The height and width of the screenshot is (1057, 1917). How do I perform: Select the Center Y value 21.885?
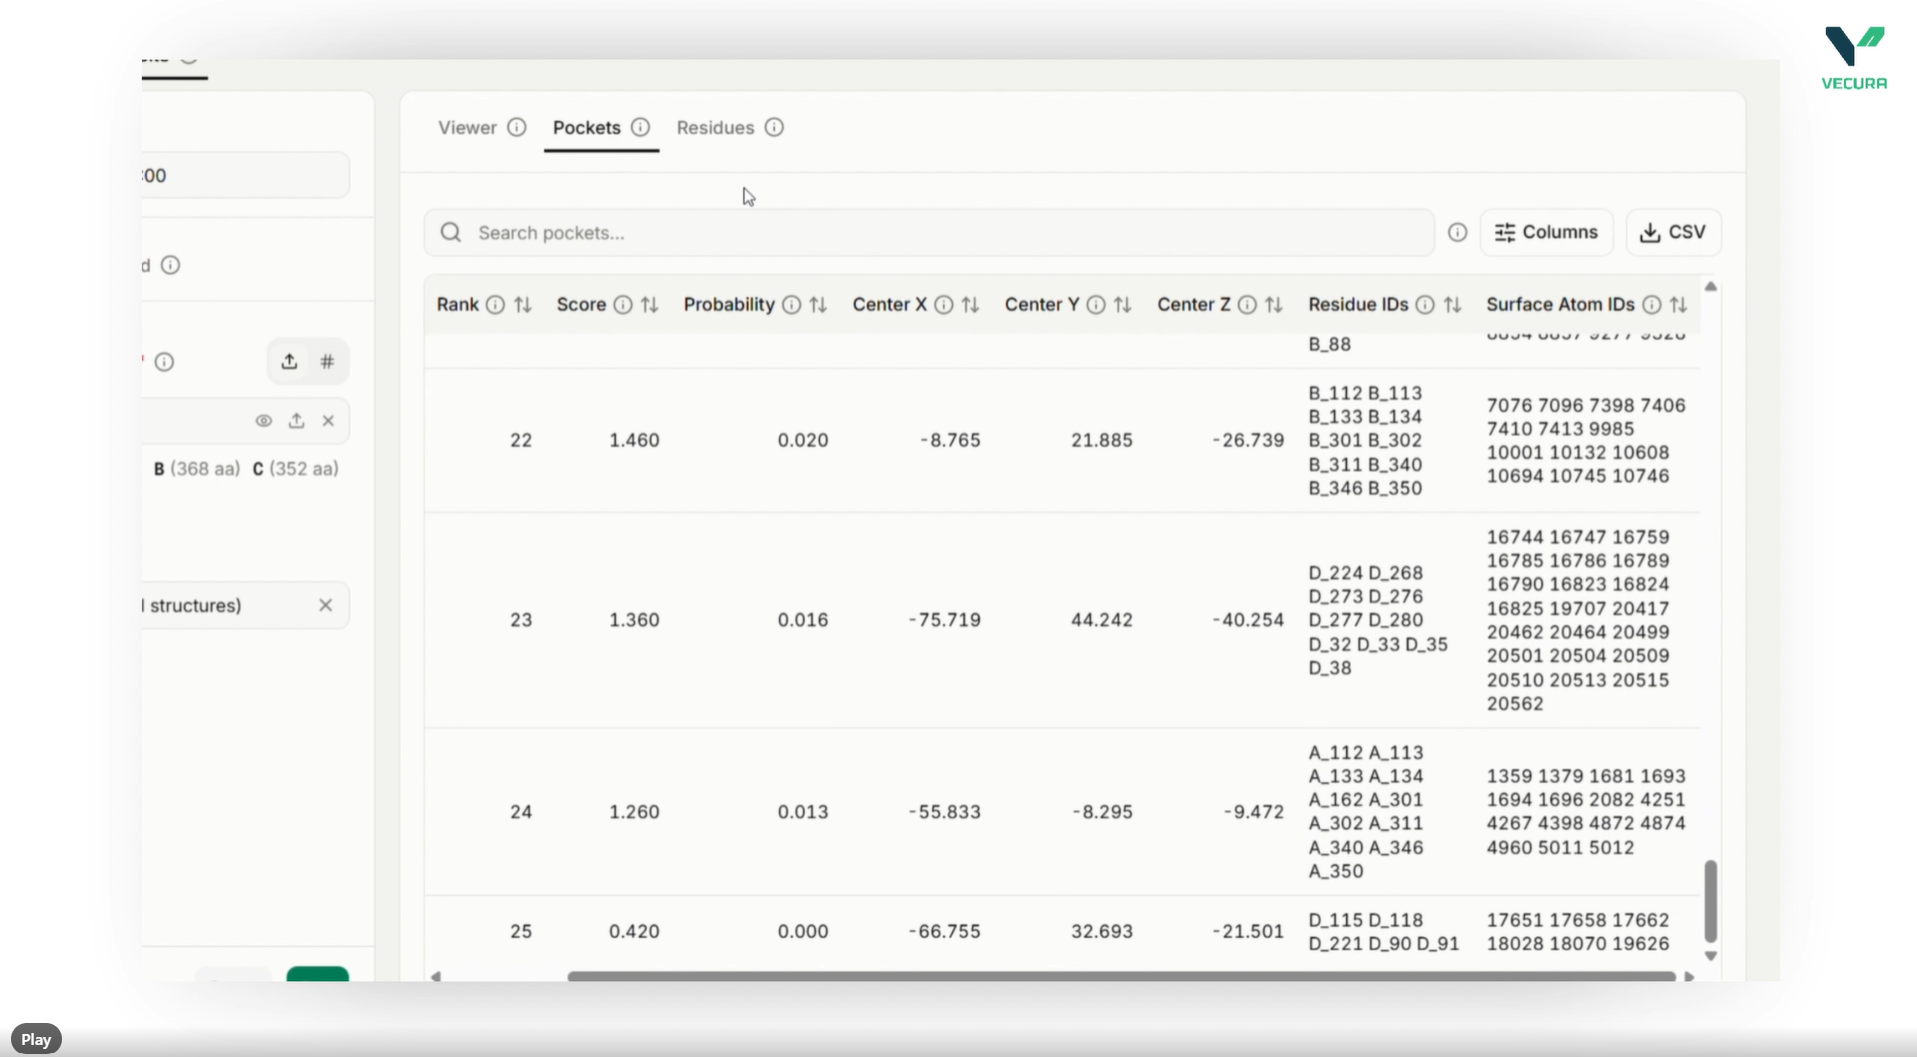click(x=1102, y=440)
